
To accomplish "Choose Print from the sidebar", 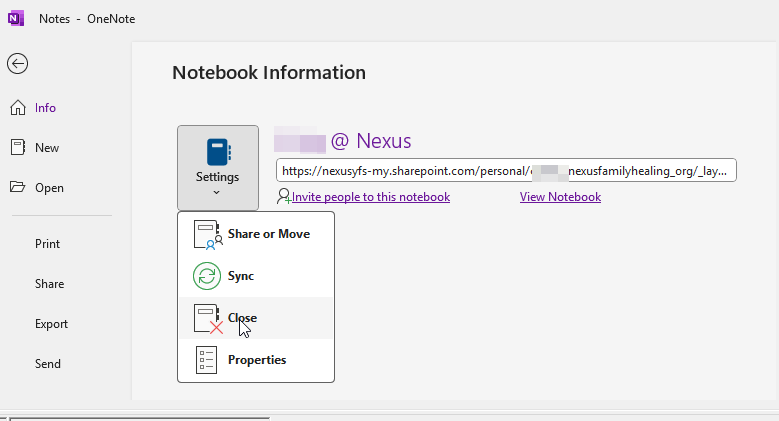I will coord(47,244).
